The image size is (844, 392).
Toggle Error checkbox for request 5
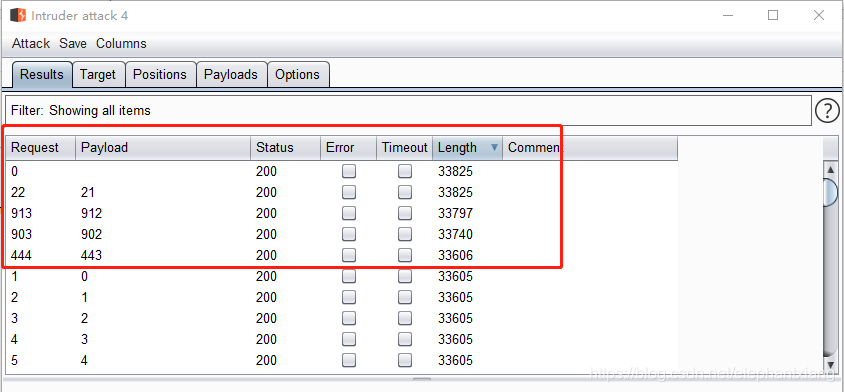pos(349,360)
